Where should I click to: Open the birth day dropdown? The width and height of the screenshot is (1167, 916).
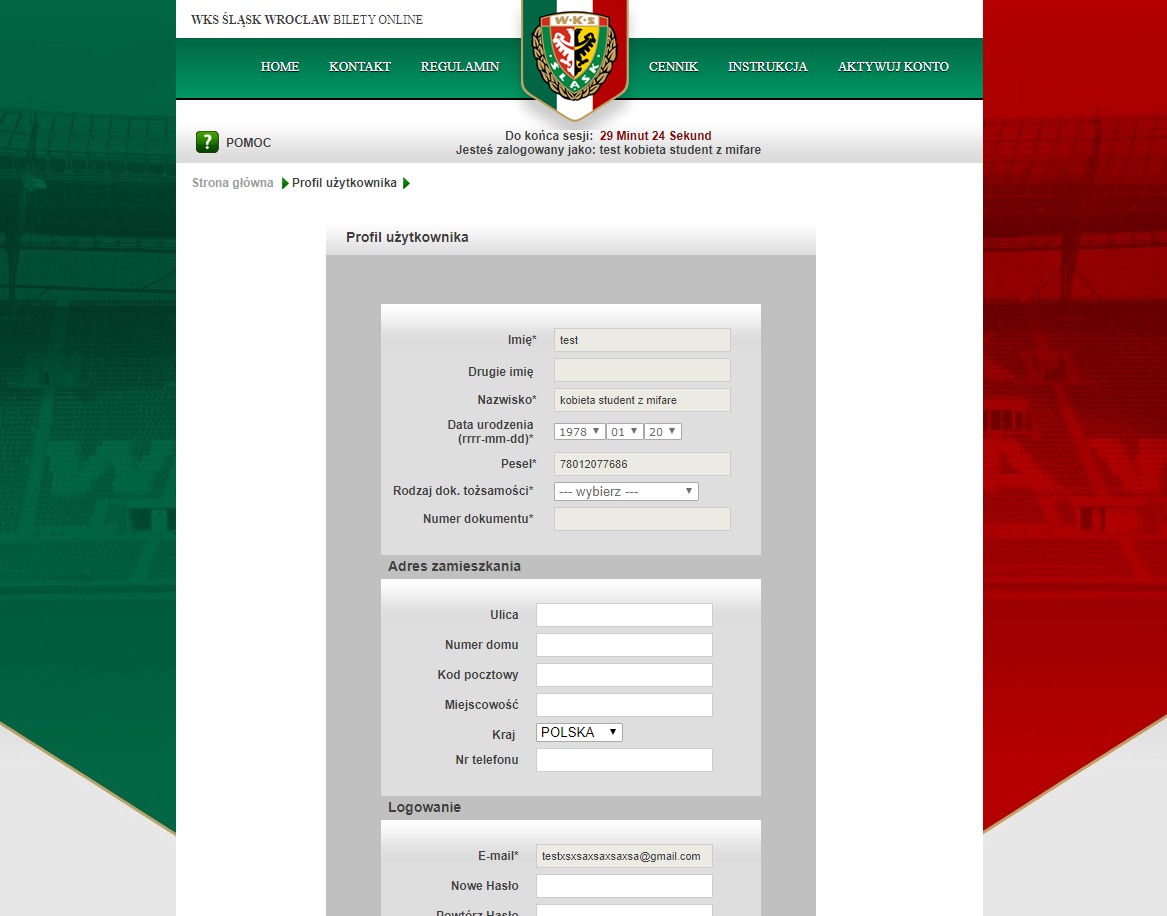coord(663,431)
